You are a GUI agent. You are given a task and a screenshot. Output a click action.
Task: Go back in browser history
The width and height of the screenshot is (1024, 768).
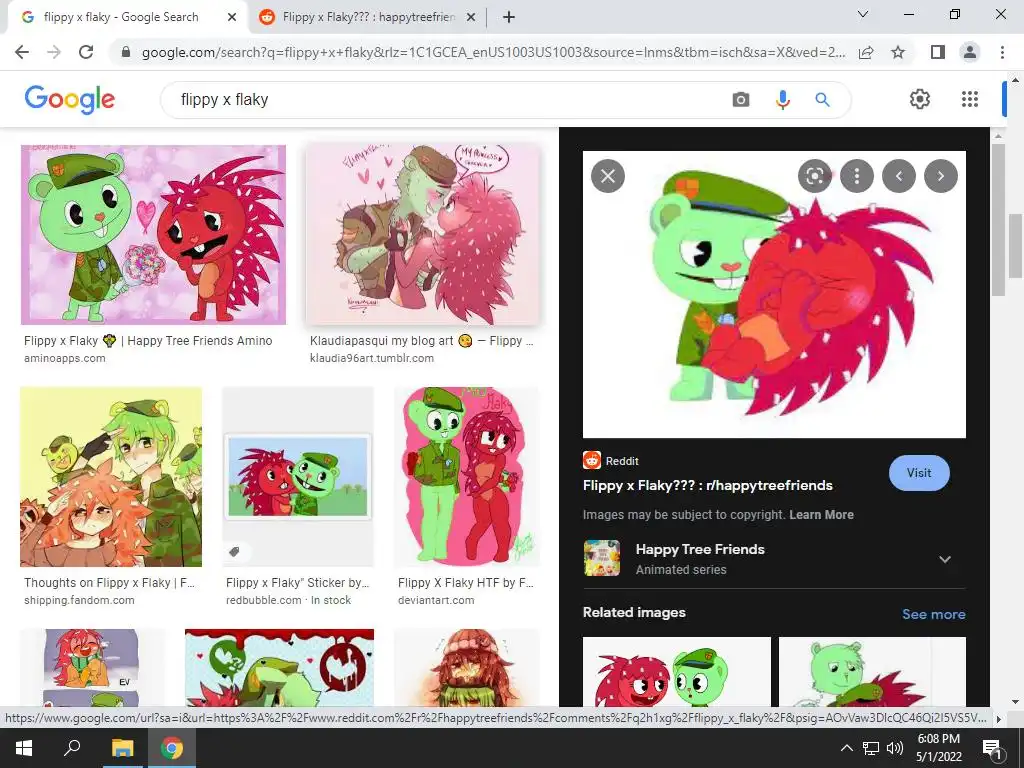pyautogui.click(x=22, y=52)
